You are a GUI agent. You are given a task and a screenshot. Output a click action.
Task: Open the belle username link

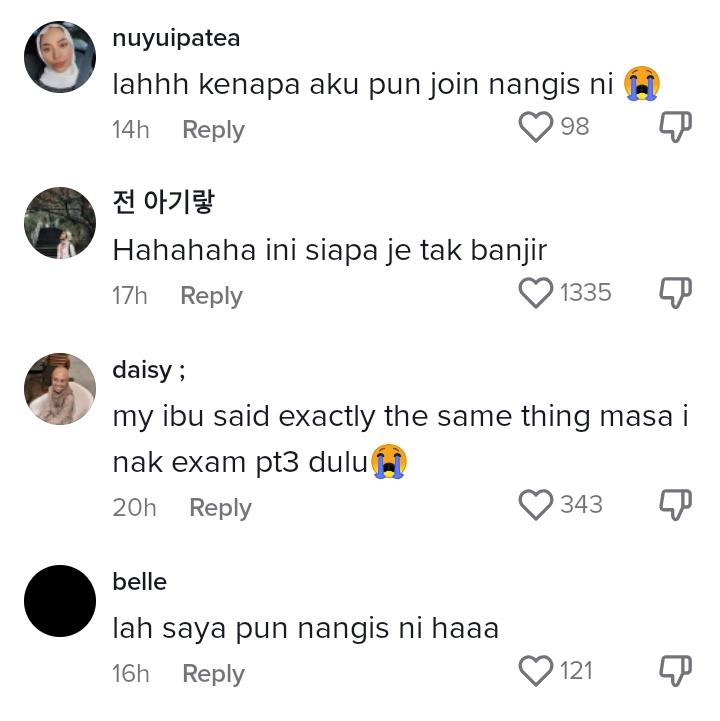140,582
